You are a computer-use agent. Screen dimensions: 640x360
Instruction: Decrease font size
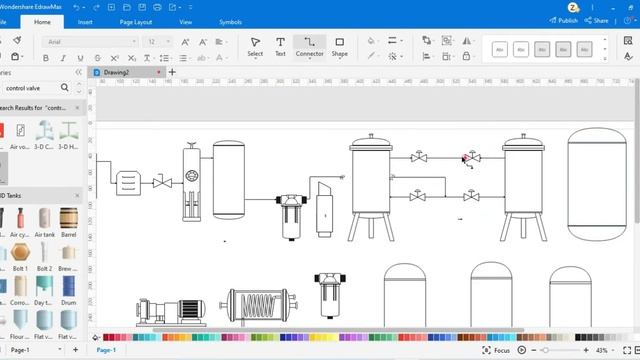tap(202, 42)
